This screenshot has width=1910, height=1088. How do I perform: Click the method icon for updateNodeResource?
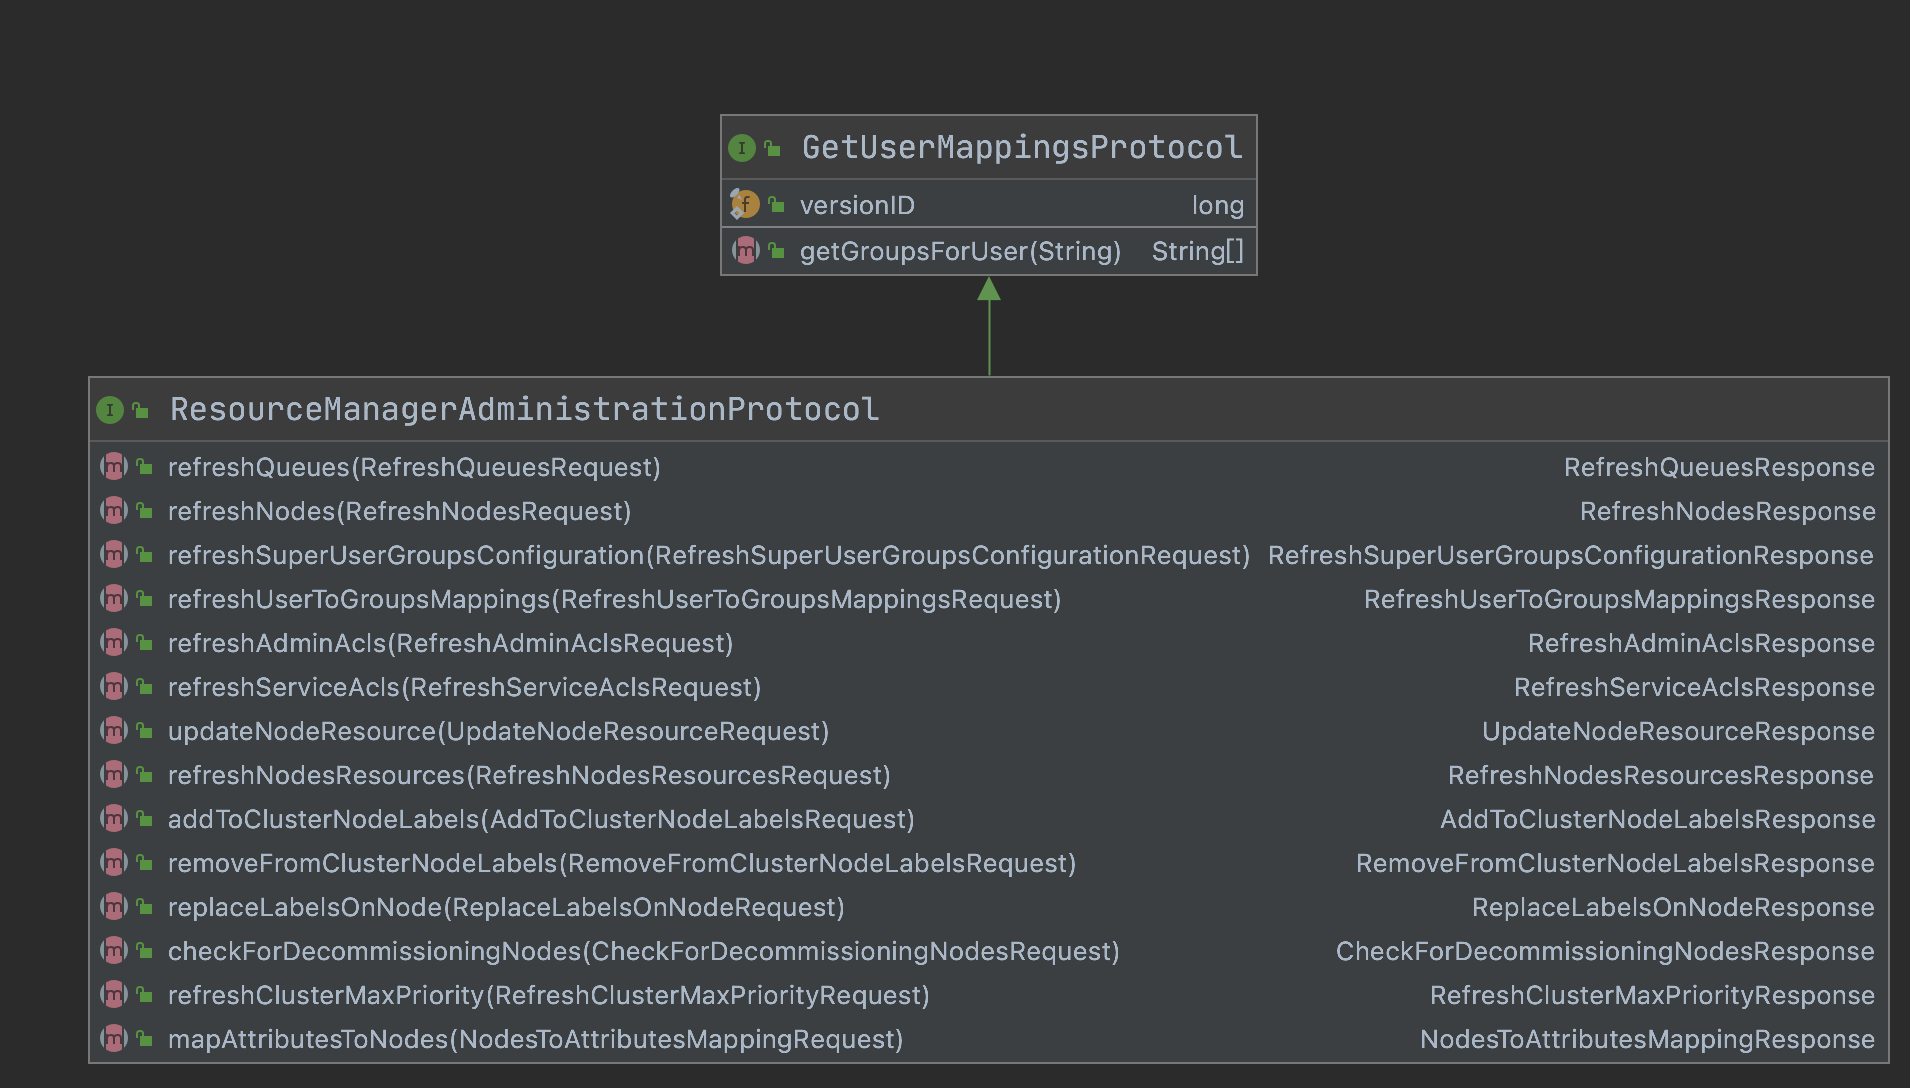[x=114, y=730]
